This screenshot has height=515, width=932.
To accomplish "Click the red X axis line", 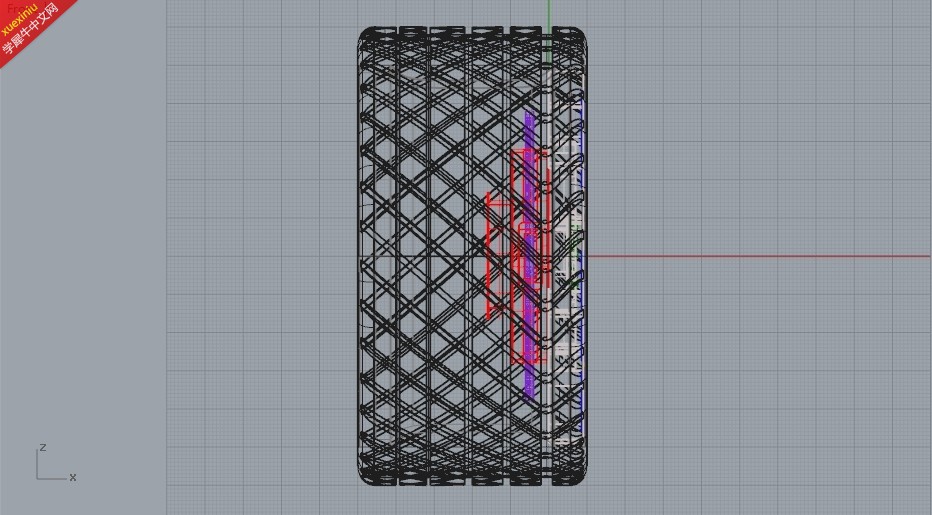I will [x=758, y=256].
